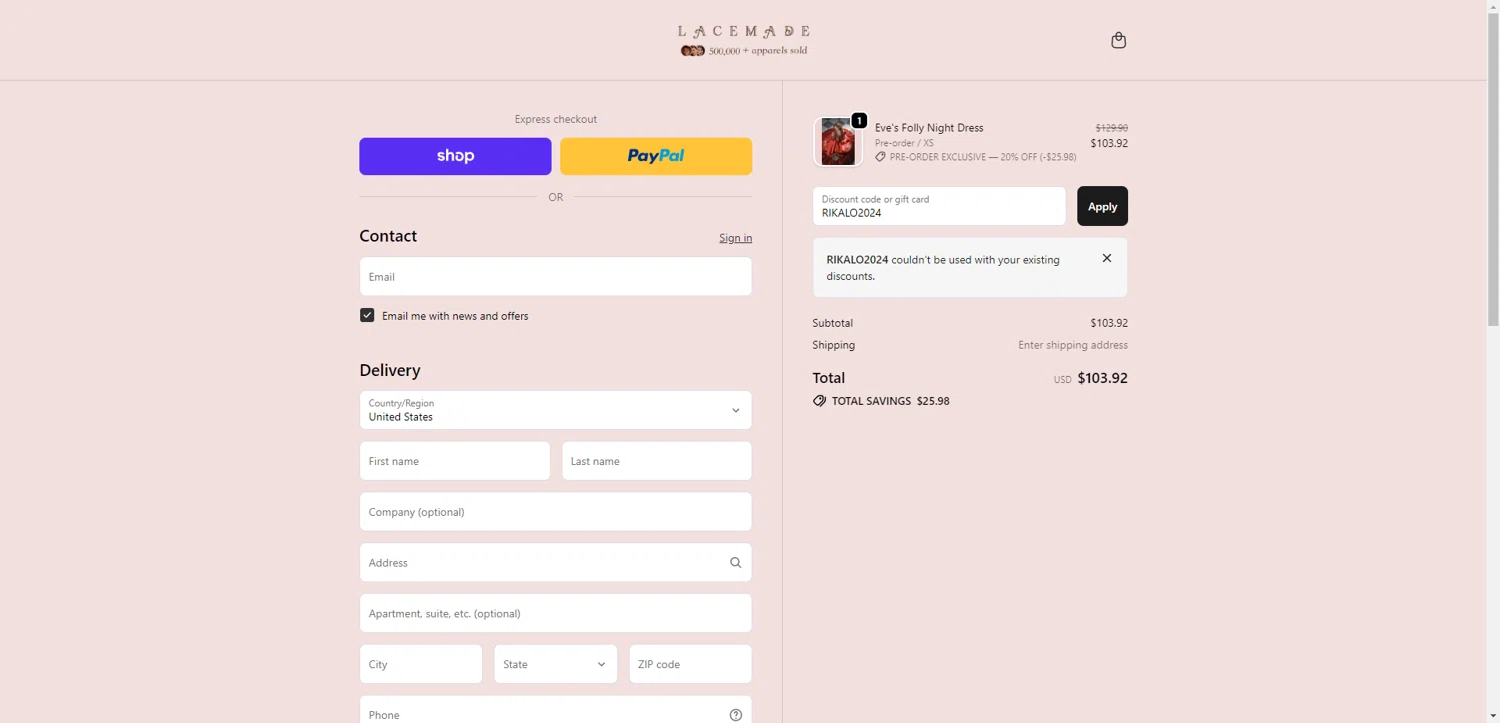Click the 'Express checkout' label
The height and width of the screenshot is (723, 1500).
[x=555, y=119]
